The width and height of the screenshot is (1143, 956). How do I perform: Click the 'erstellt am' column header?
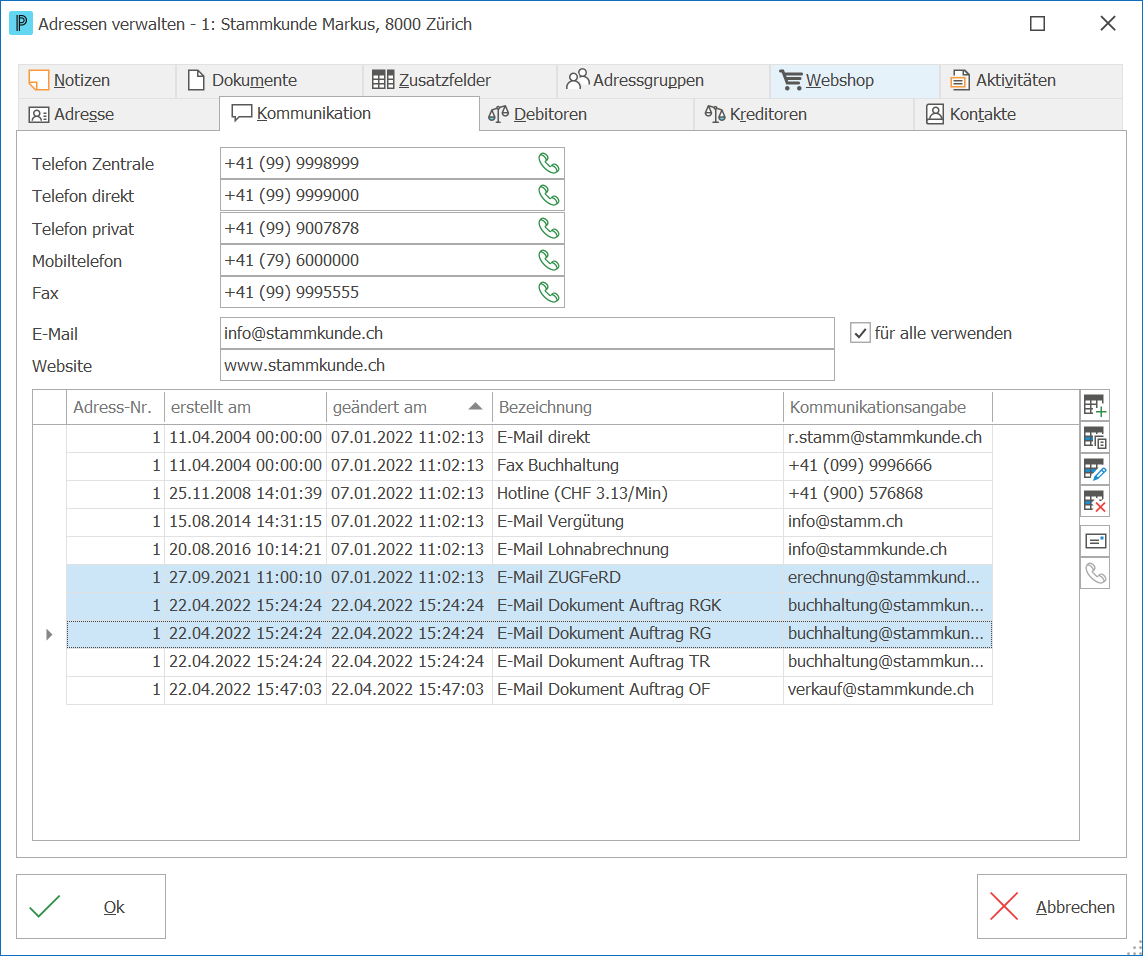point(246,407)
